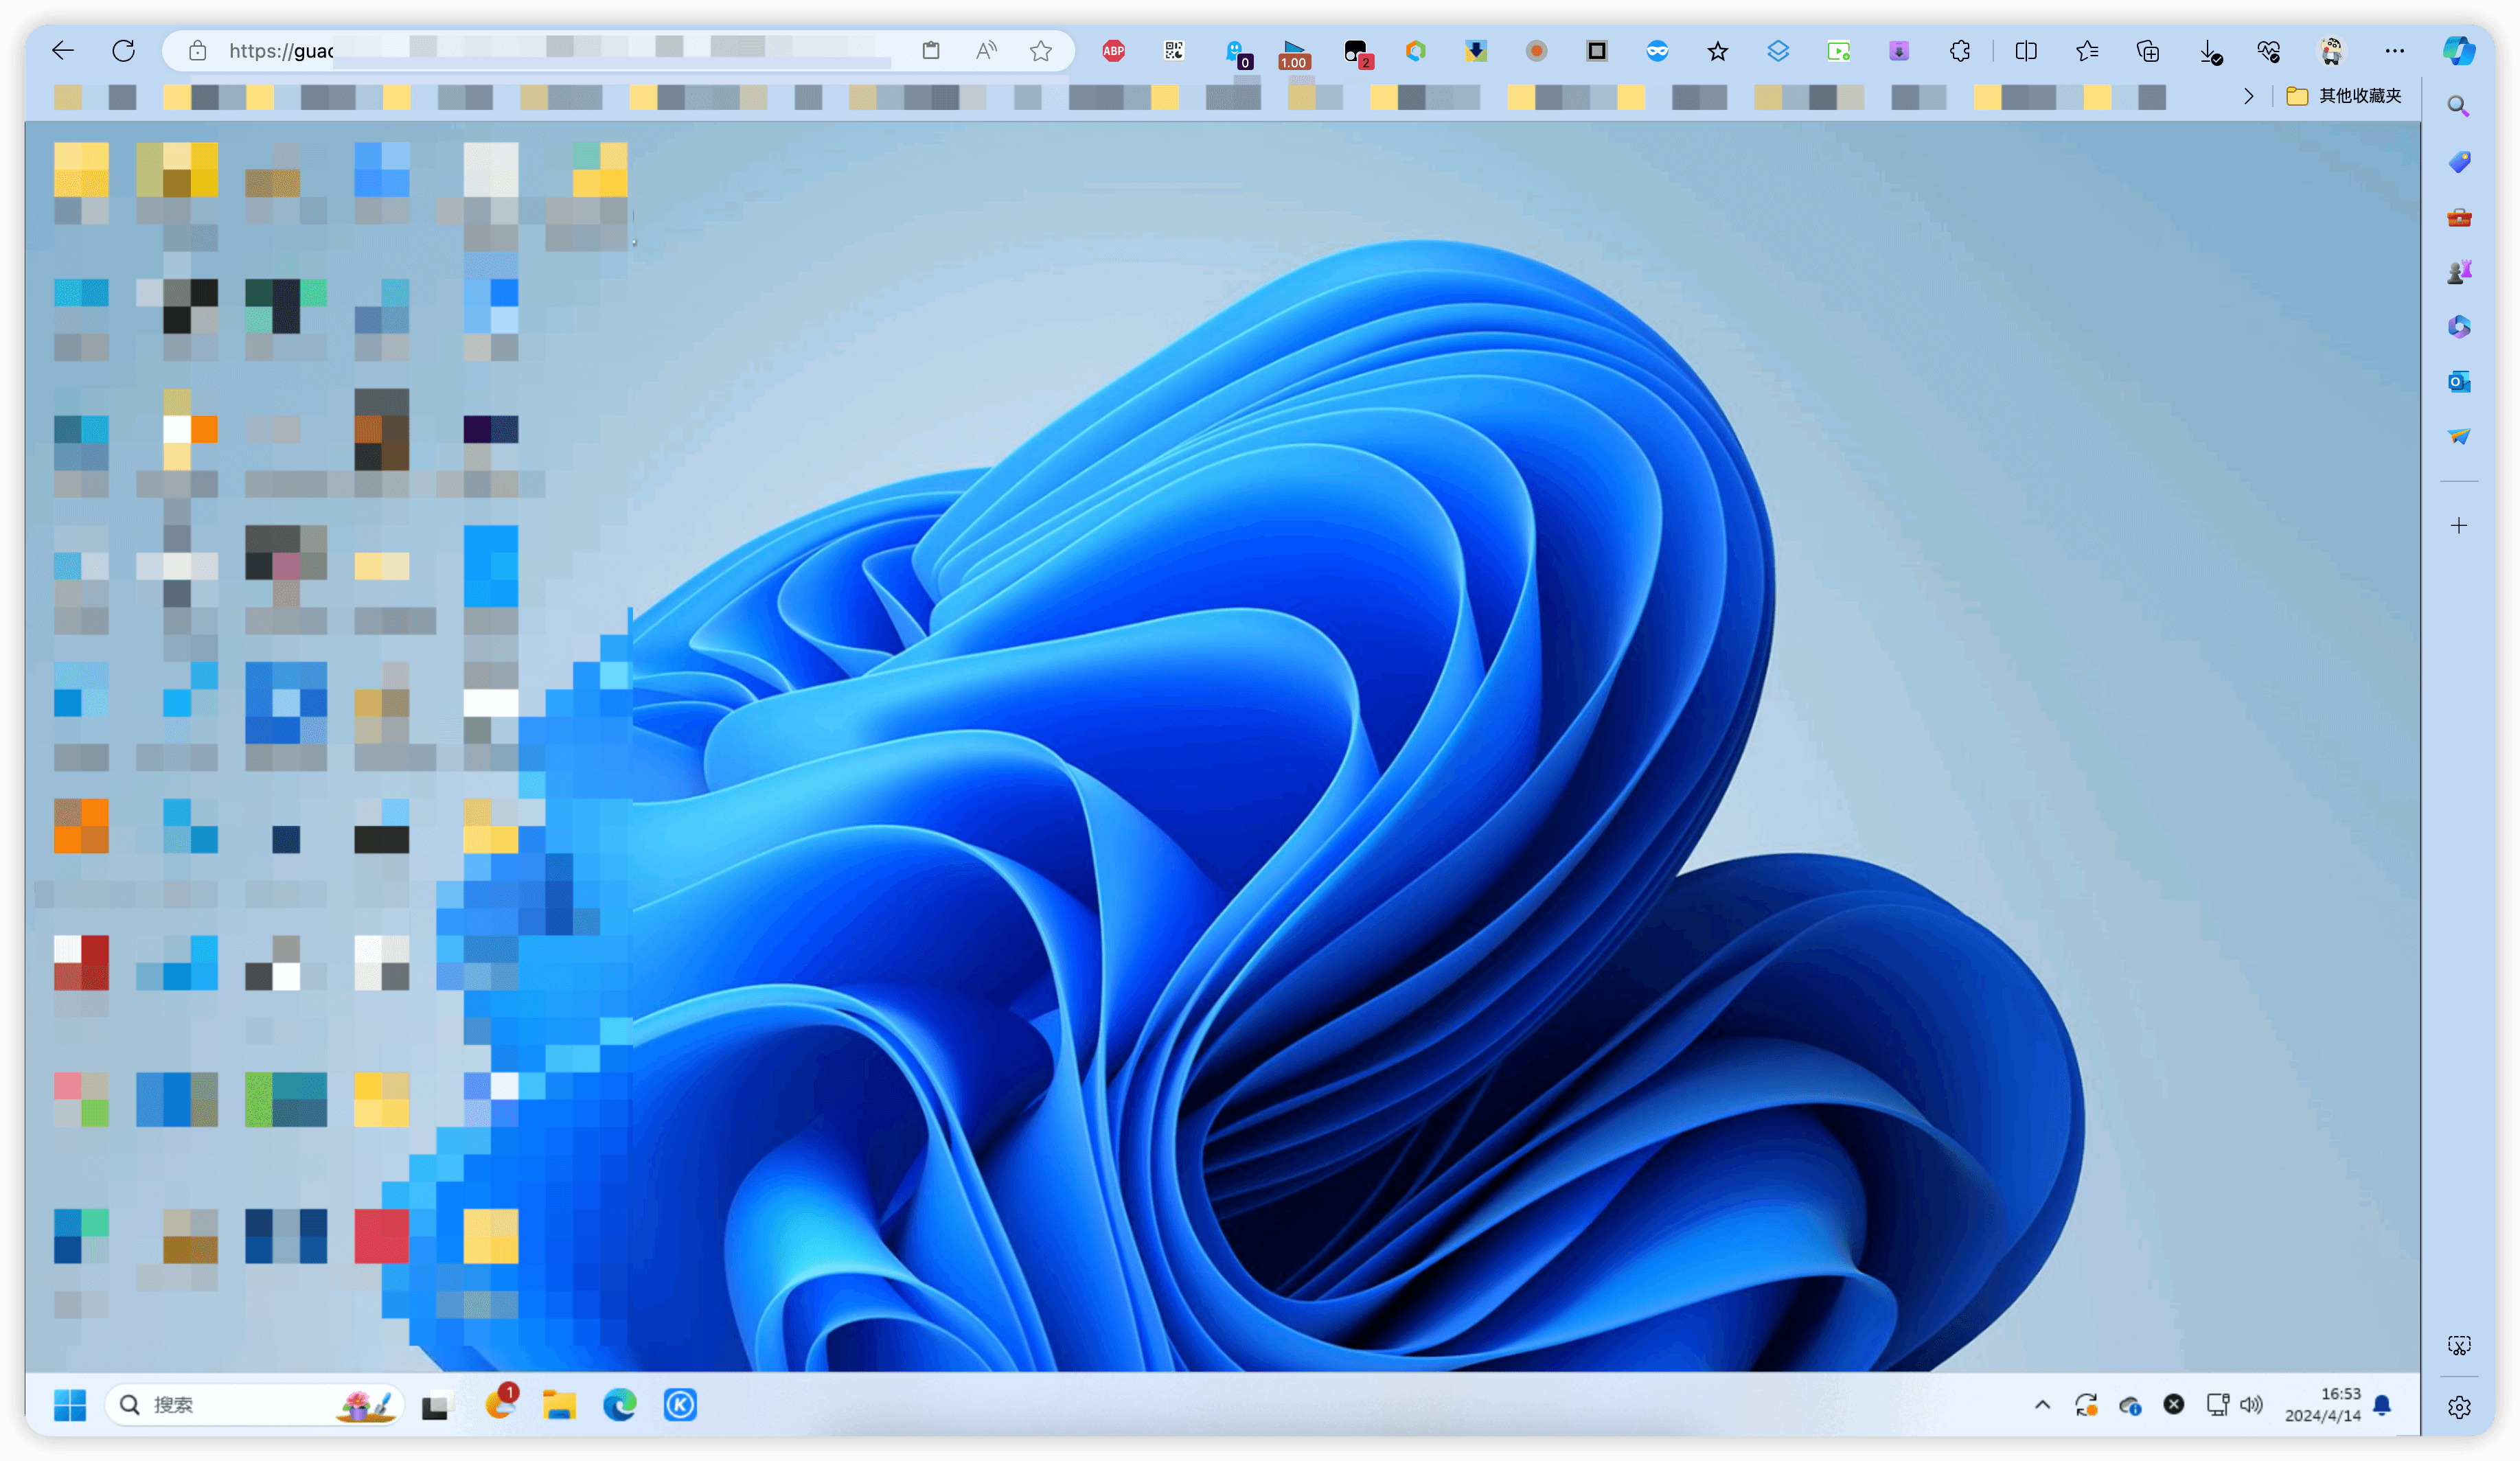Open sidebar Search

(x=2459, y=106)
